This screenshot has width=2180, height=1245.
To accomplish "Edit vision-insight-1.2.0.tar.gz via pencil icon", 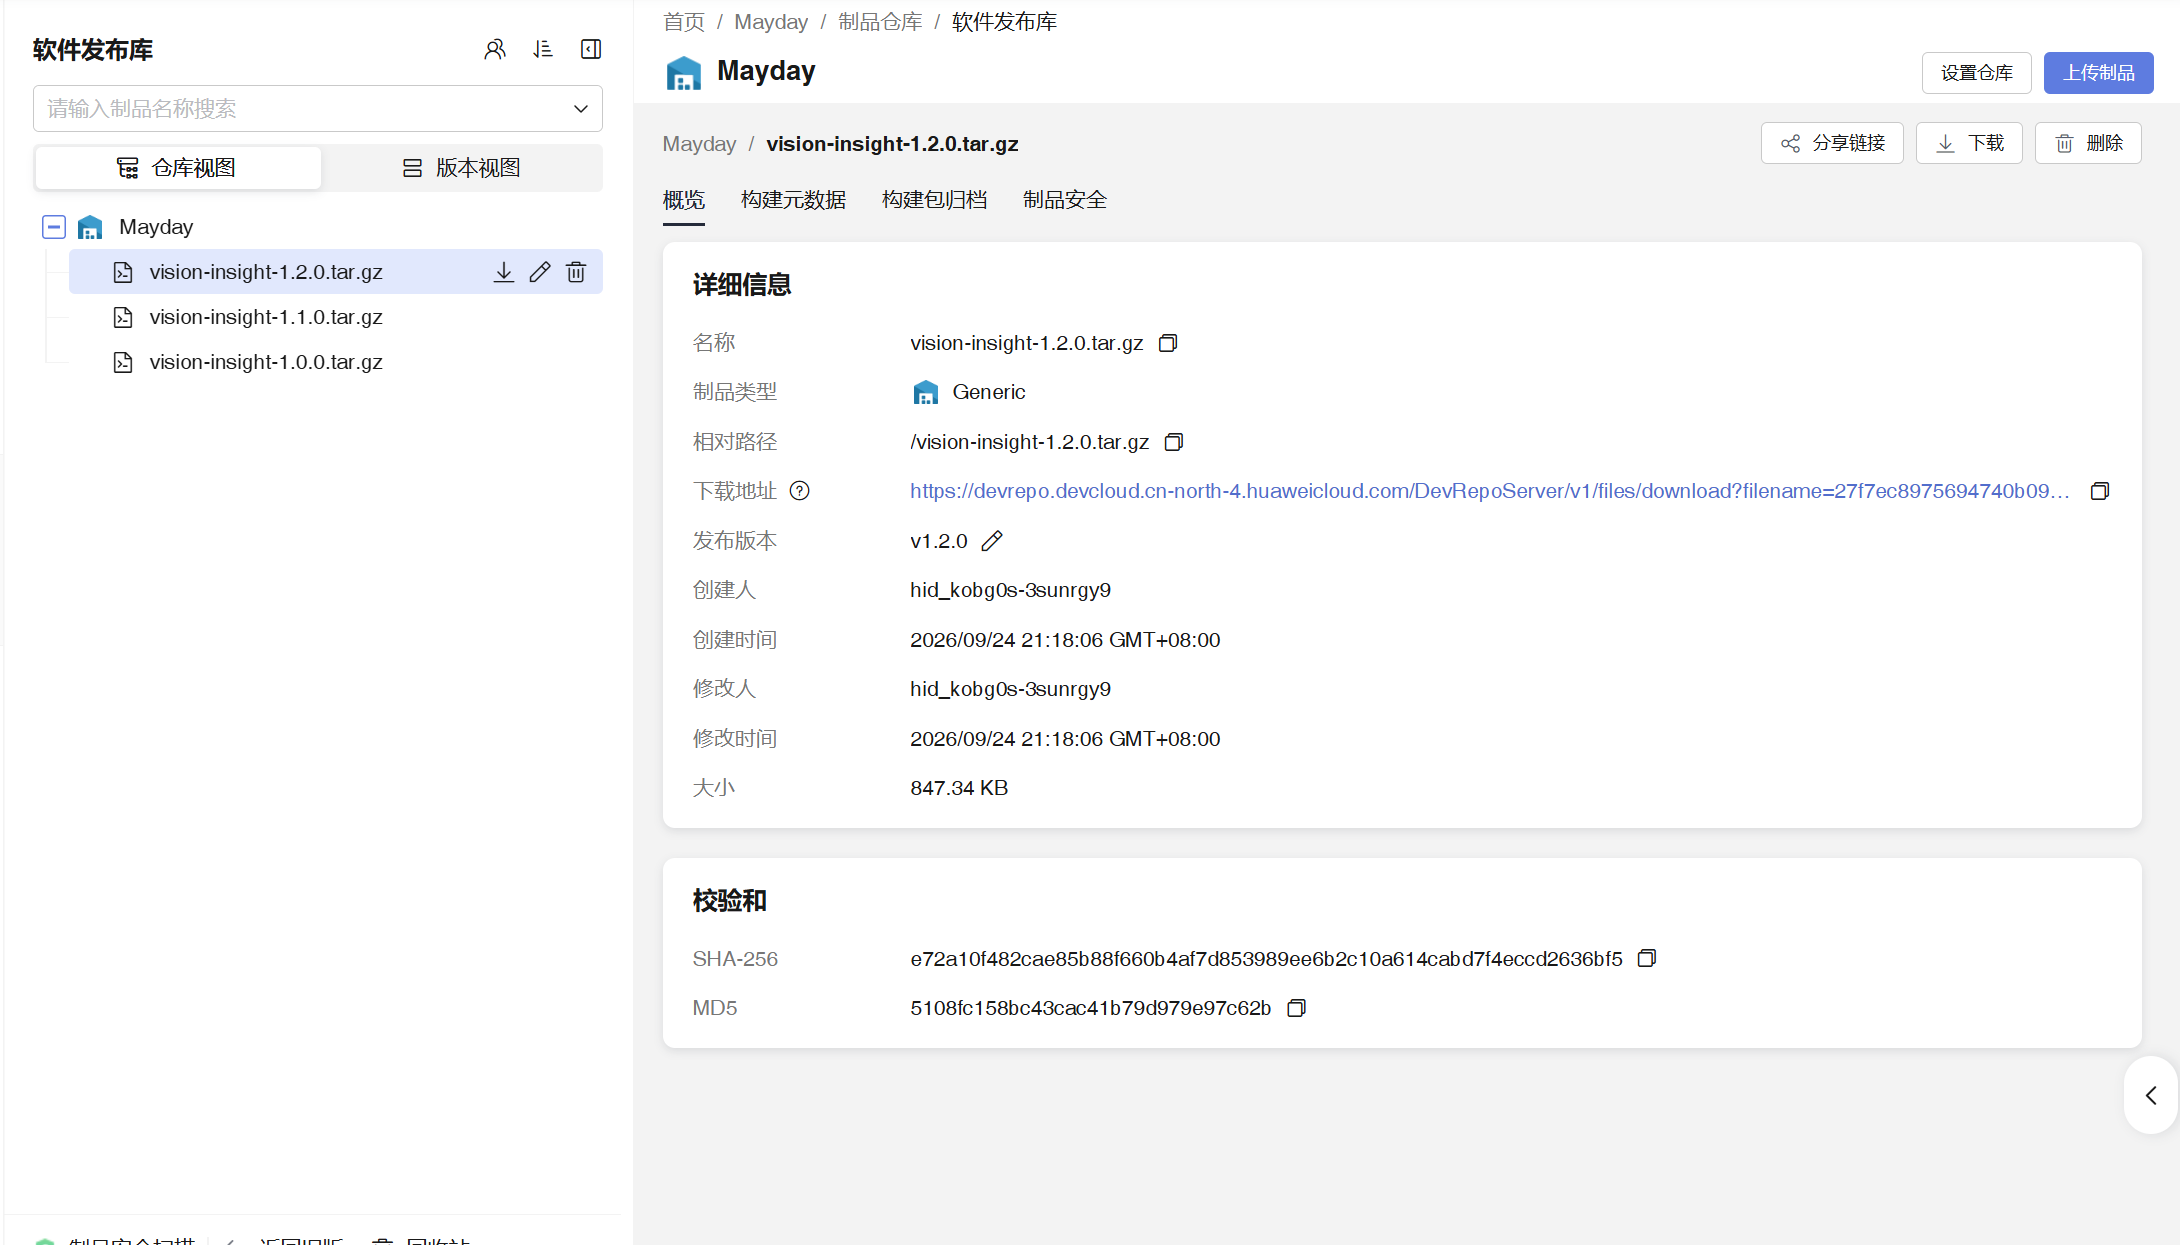I will pos(540,272).
